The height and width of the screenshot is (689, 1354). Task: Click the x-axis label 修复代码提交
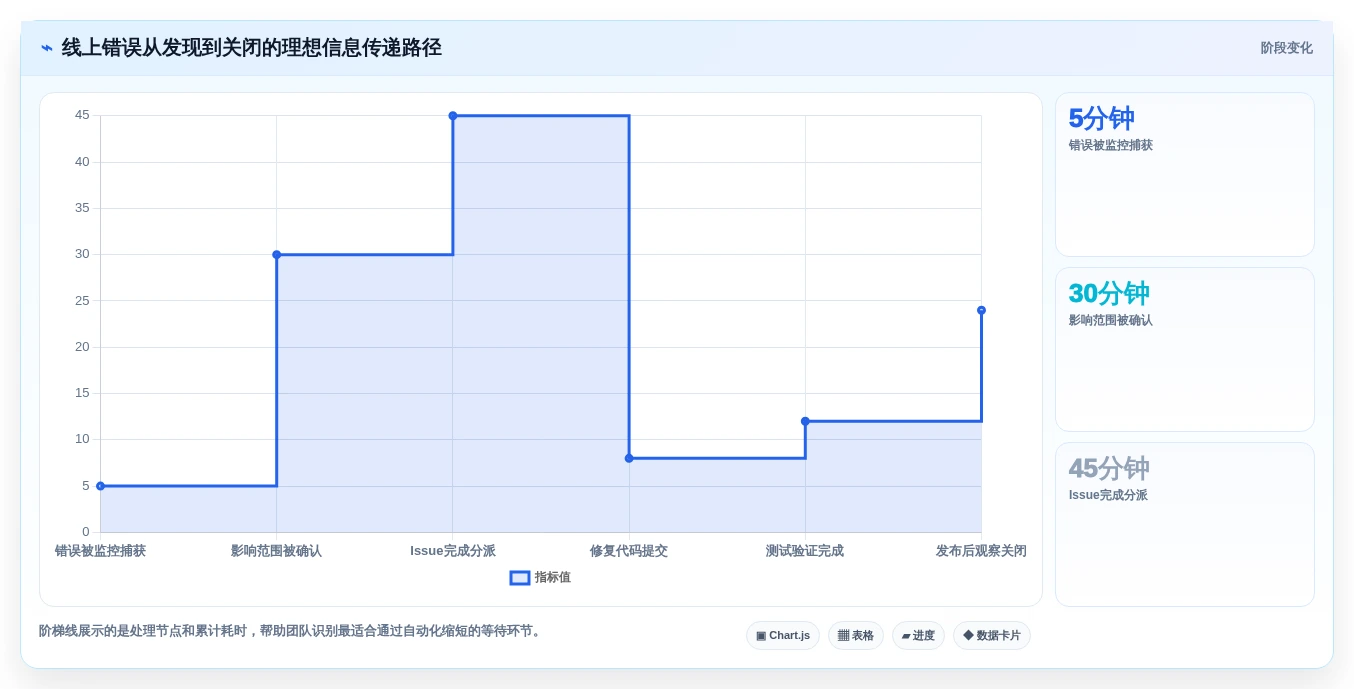pos(629,551)
